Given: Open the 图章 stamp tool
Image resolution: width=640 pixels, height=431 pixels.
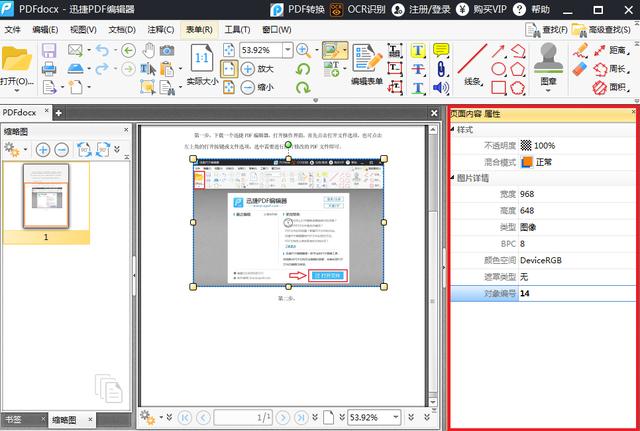Looking at the screenshot, I should 548,67.
